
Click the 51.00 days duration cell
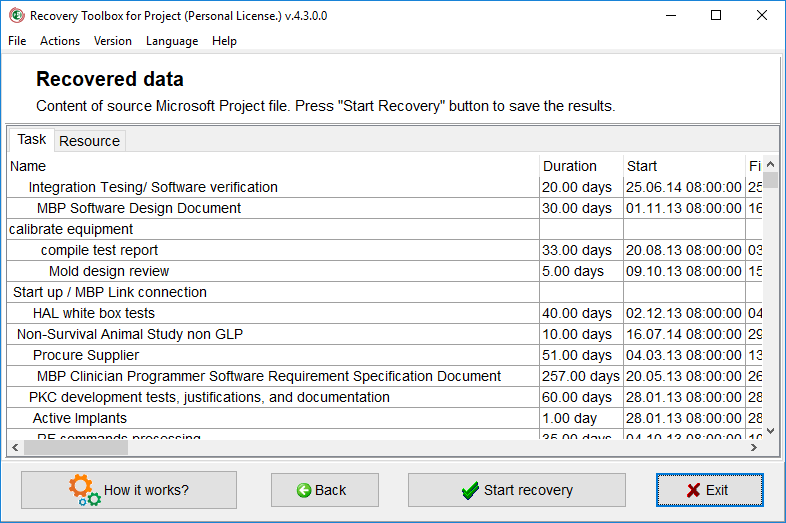(x=581, y=356)
